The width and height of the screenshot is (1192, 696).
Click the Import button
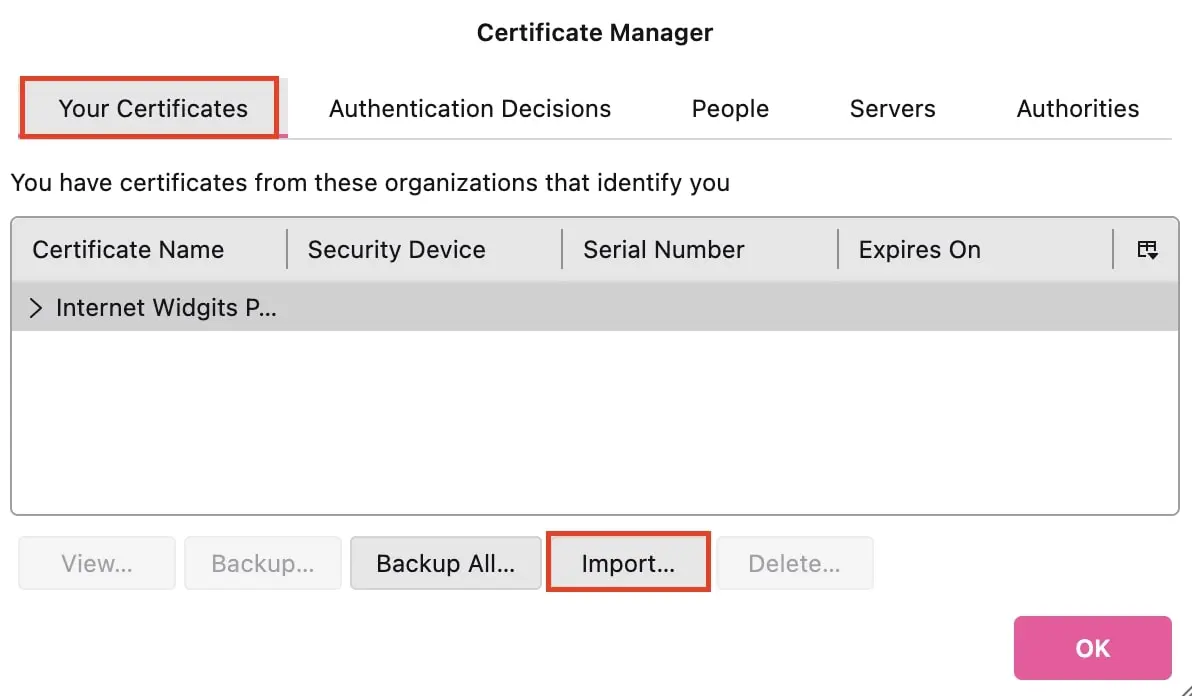click(627, 562)
